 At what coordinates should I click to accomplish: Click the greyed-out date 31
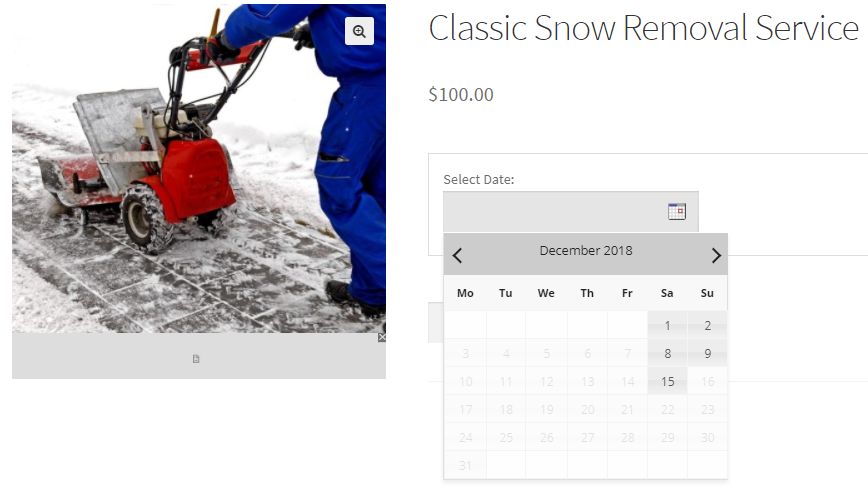pos(465,465)
